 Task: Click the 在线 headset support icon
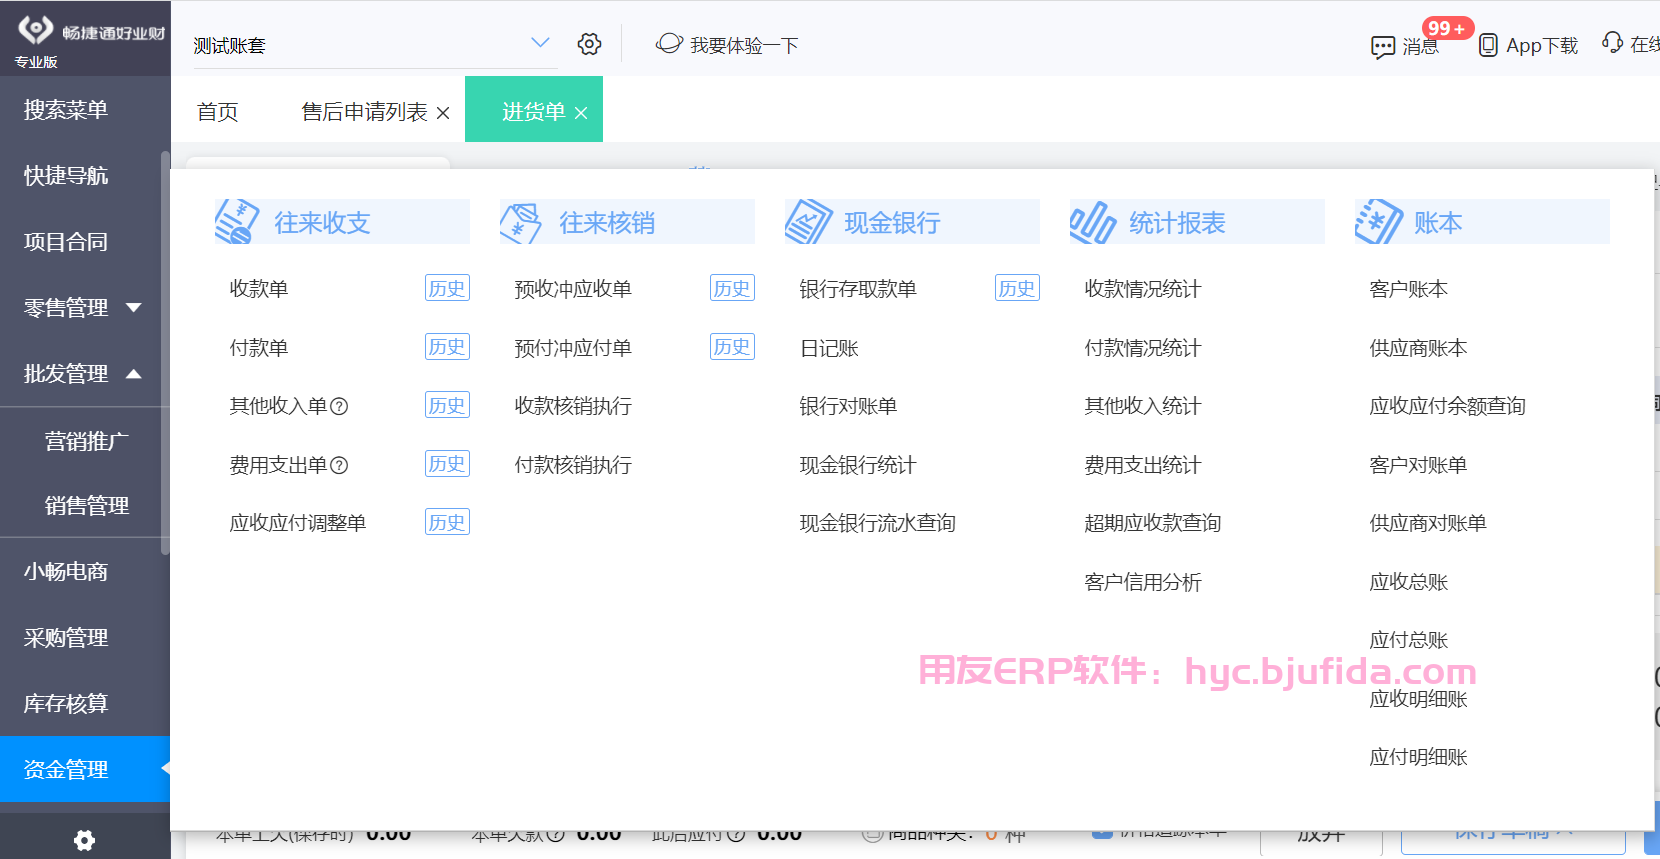pos(1612,43)
